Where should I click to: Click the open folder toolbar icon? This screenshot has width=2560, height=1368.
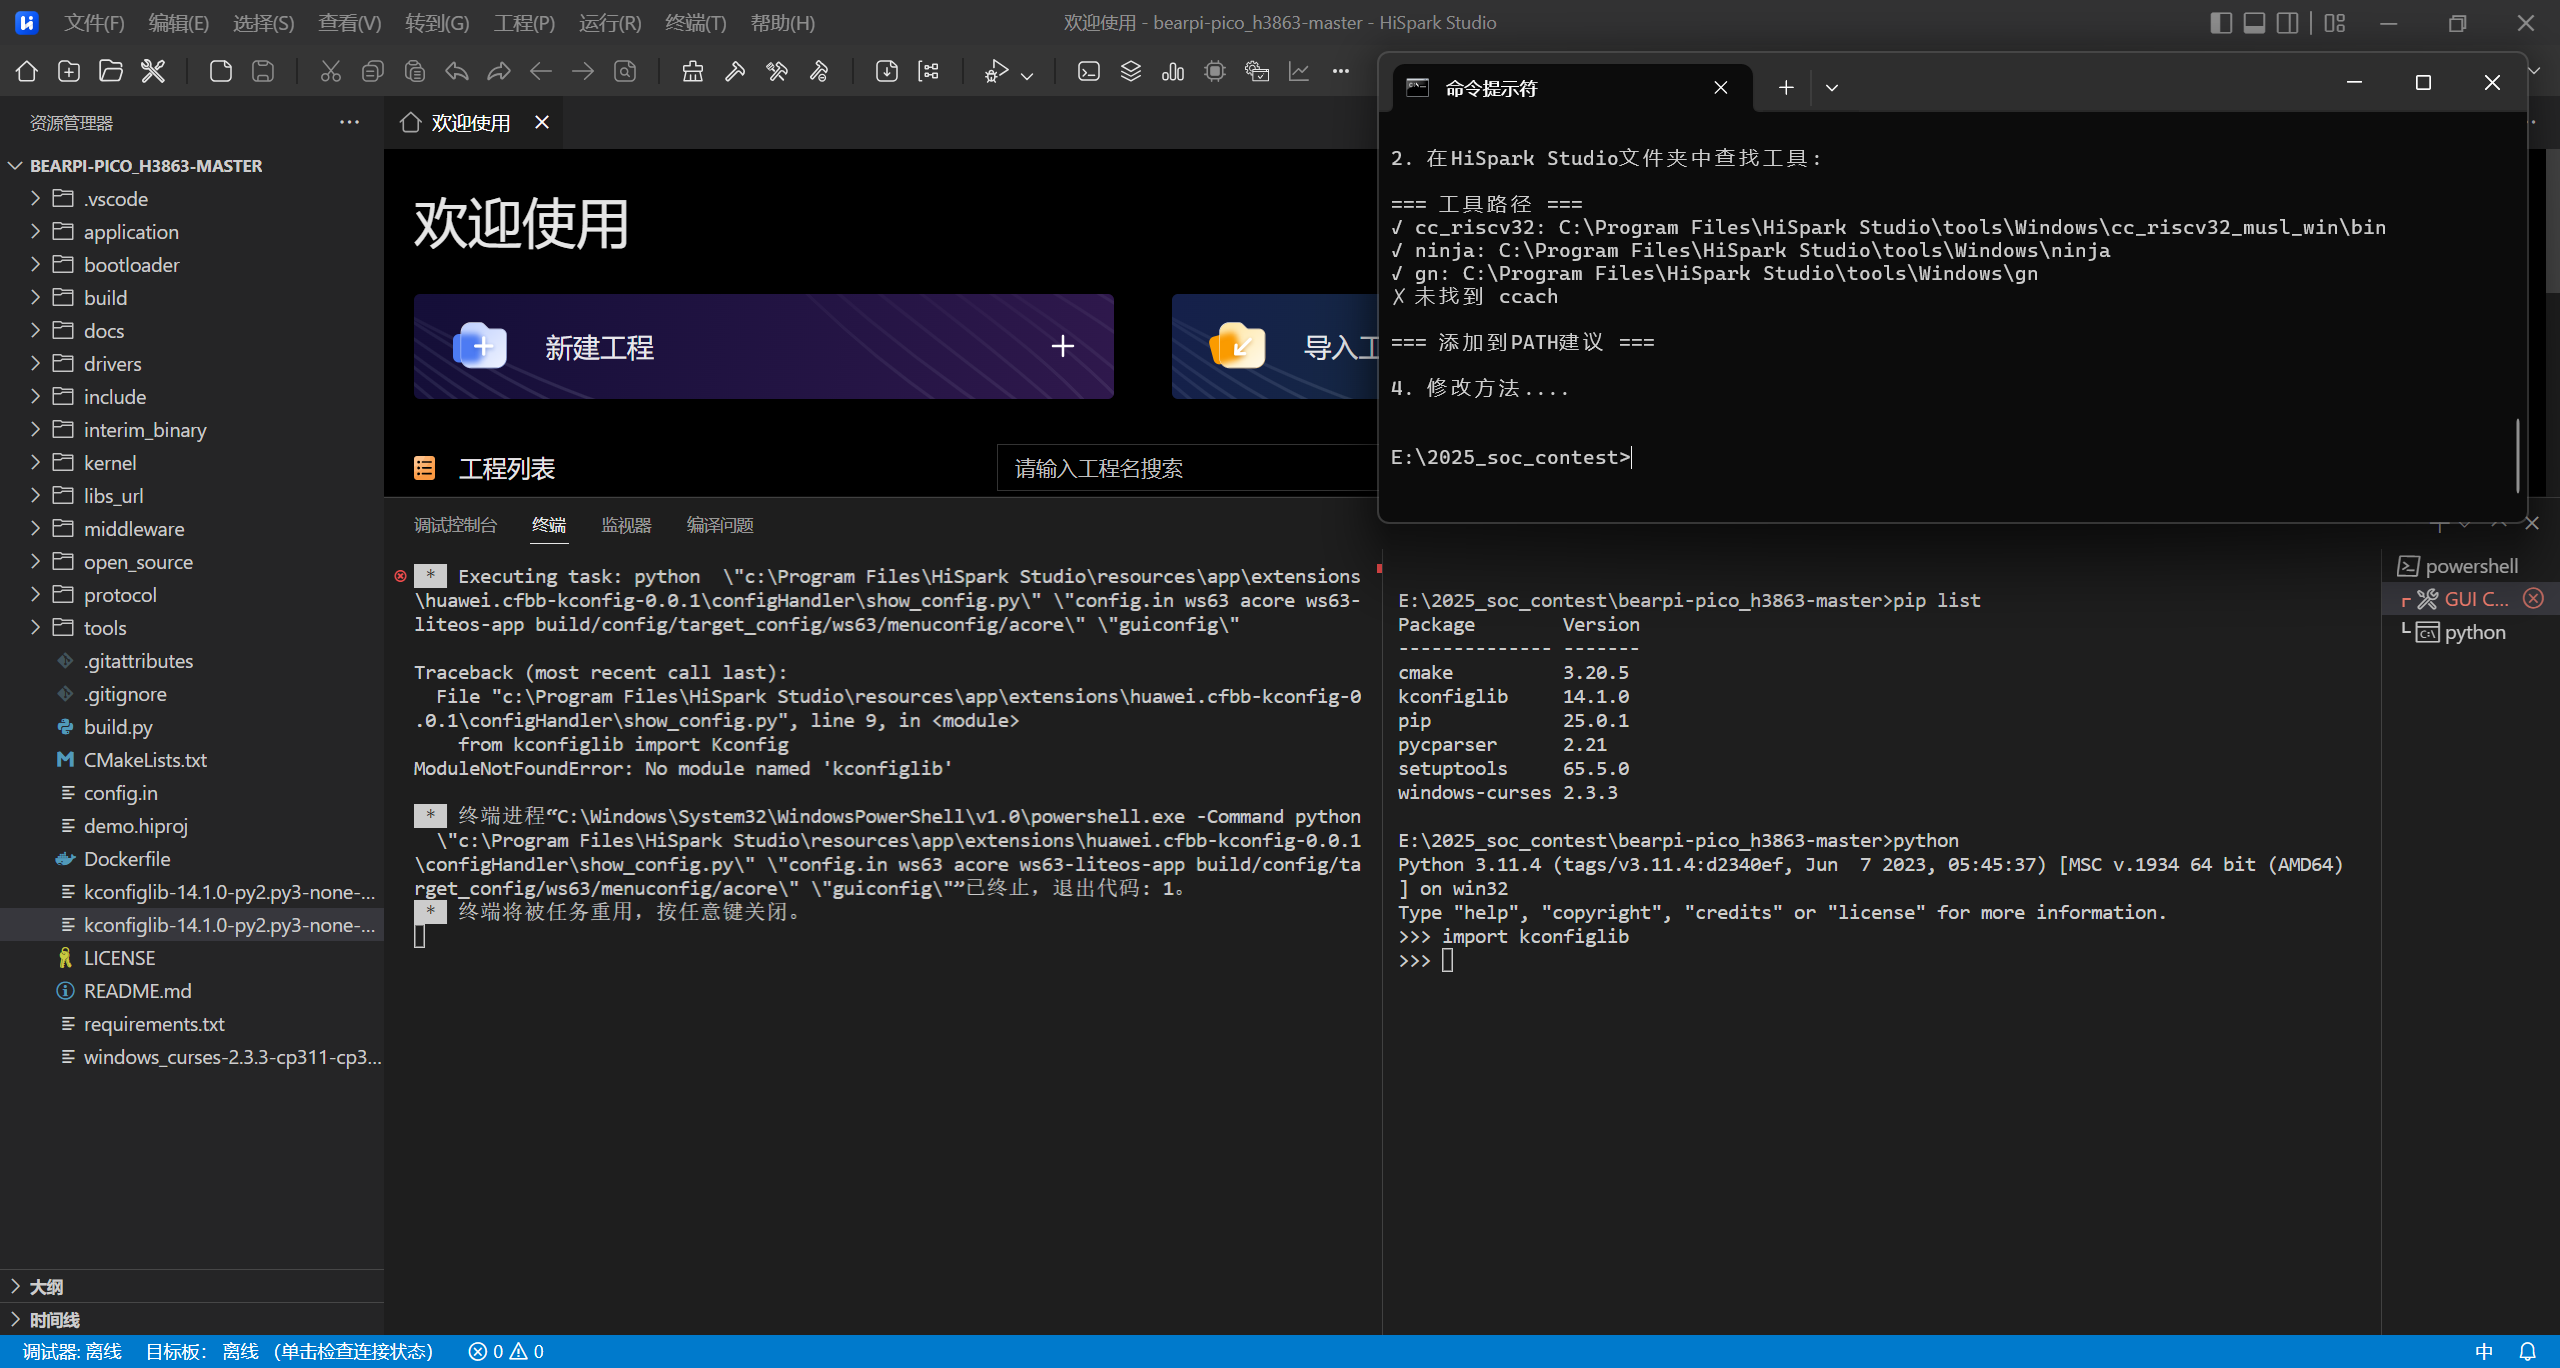coord(111,71)
